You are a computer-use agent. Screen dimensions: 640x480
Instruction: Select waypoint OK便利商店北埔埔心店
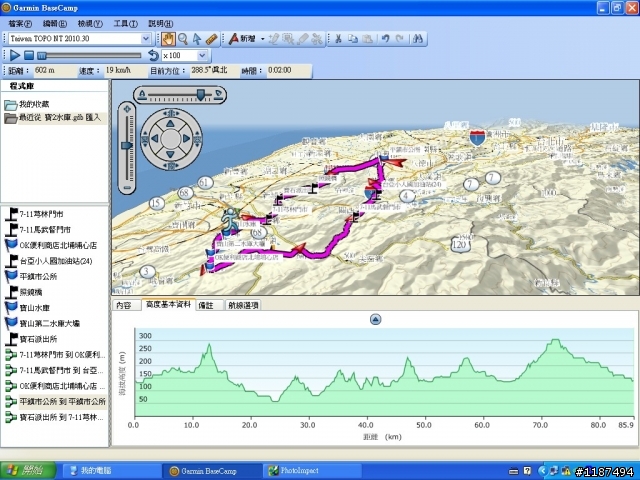pyautogui.click(x=58, y=245)
